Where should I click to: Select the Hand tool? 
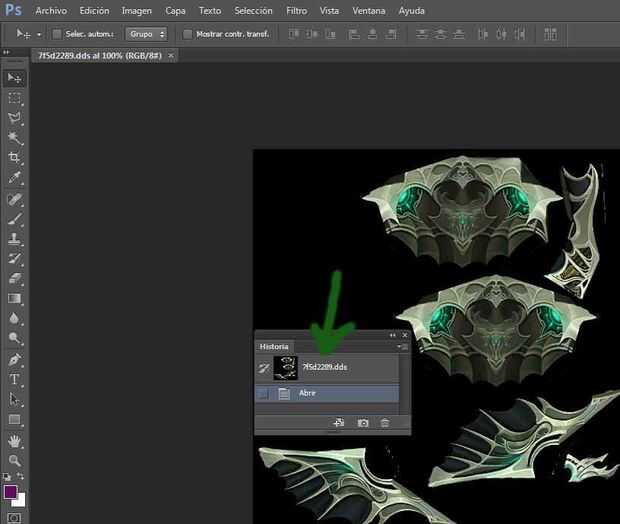[x=14, y=441]
